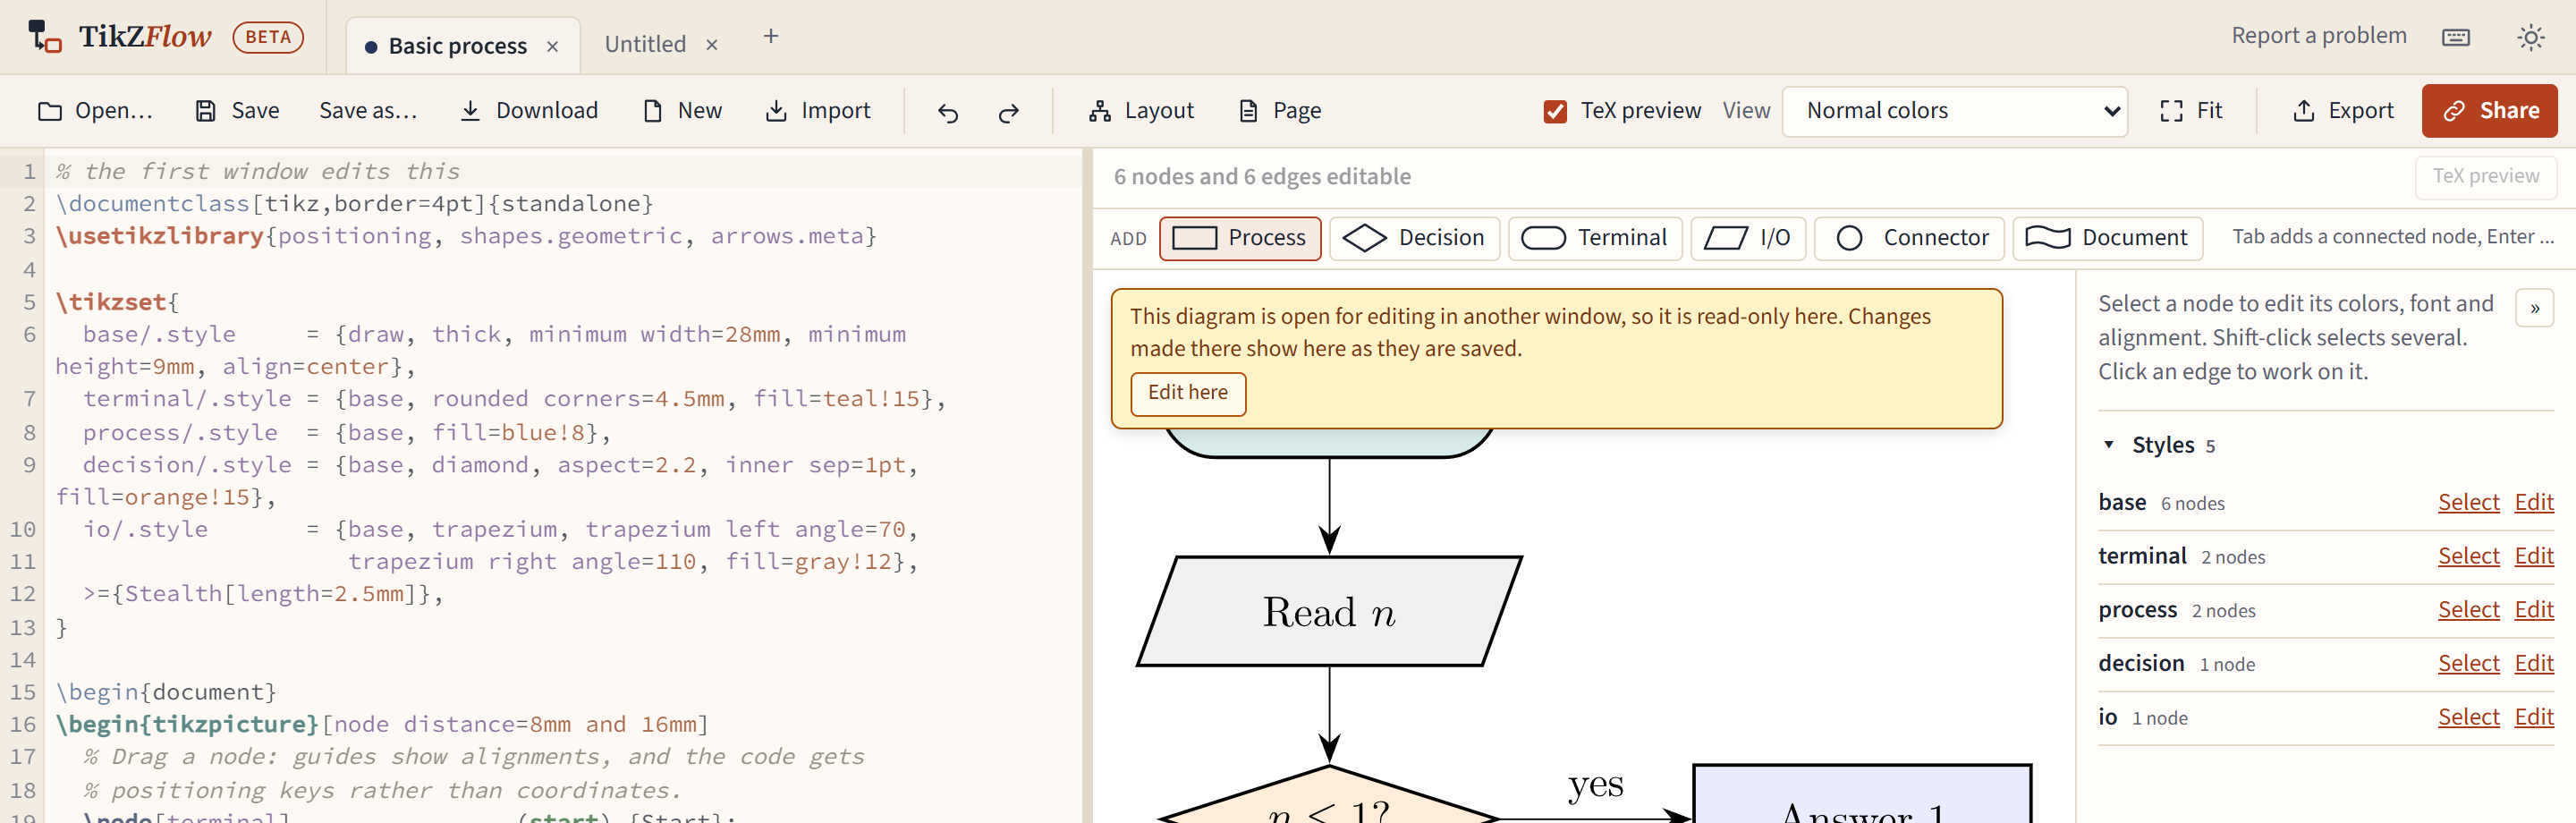Add a Document node shape
Viewport: 2576px width, 823px height.
coord(2107,238)
